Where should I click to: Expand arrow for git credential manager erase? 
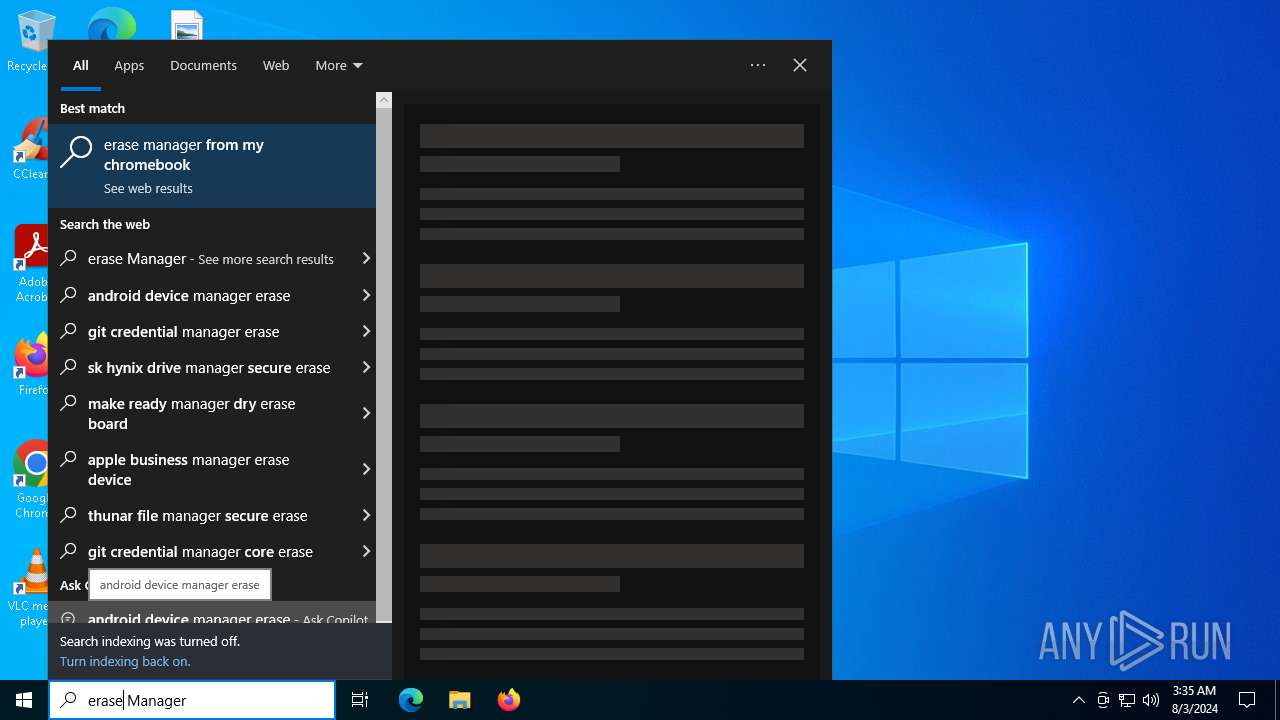coord(366,331)
